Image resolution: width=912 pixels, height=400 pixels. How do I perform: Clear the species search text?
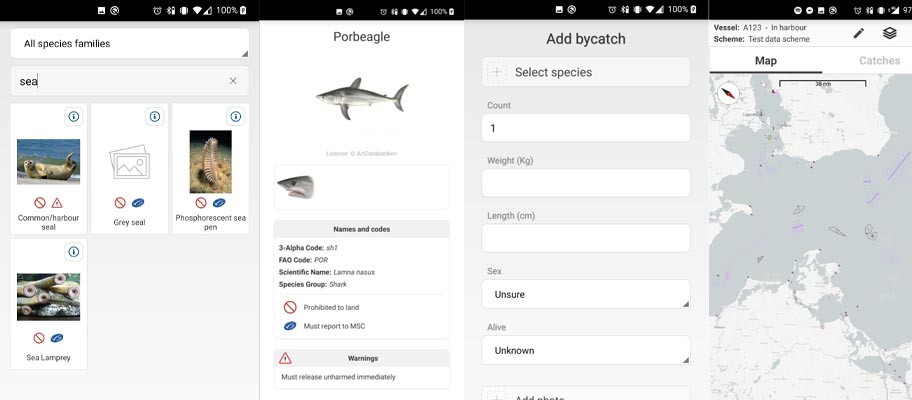pos(233,81)
